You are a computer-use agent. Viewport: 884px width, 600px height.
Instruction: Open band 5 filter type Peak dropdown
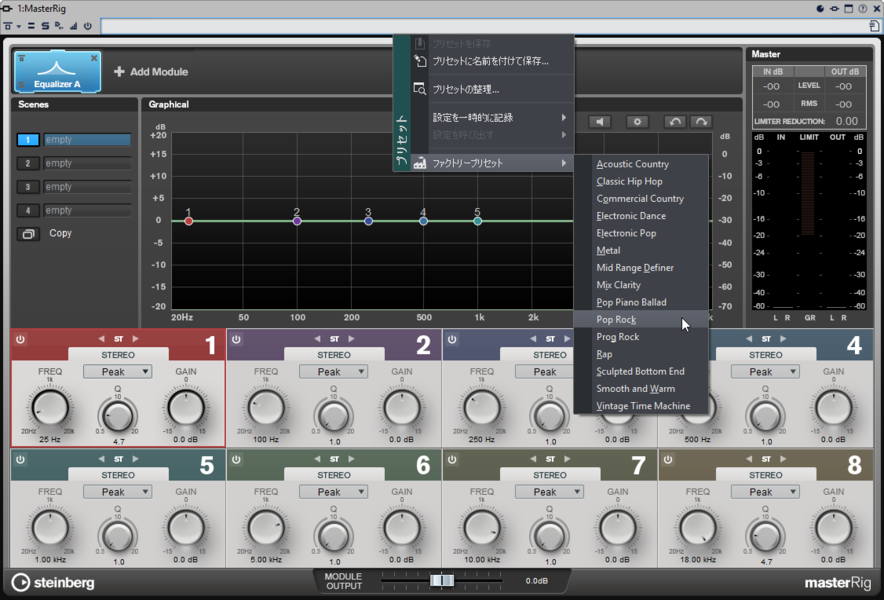[117, 492]
